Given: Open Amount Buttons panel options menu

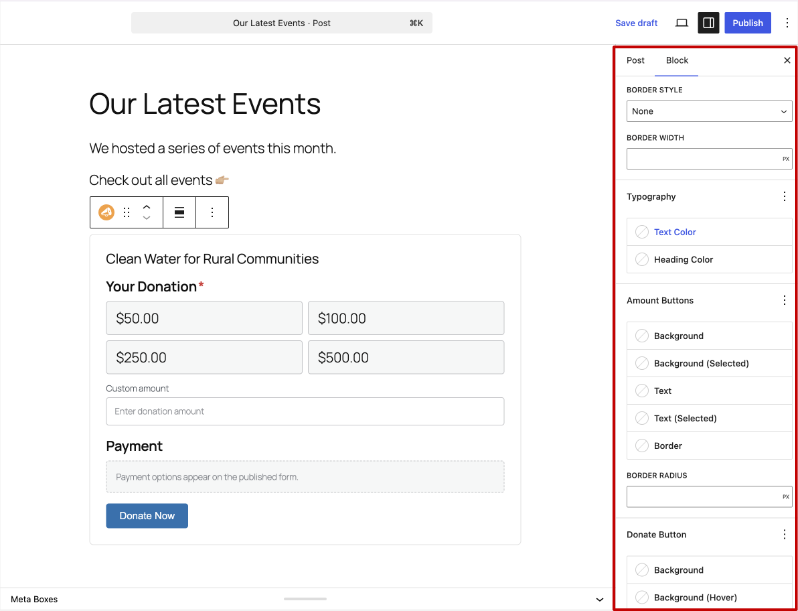Looking at the screenshot, I should pos(784,300).
